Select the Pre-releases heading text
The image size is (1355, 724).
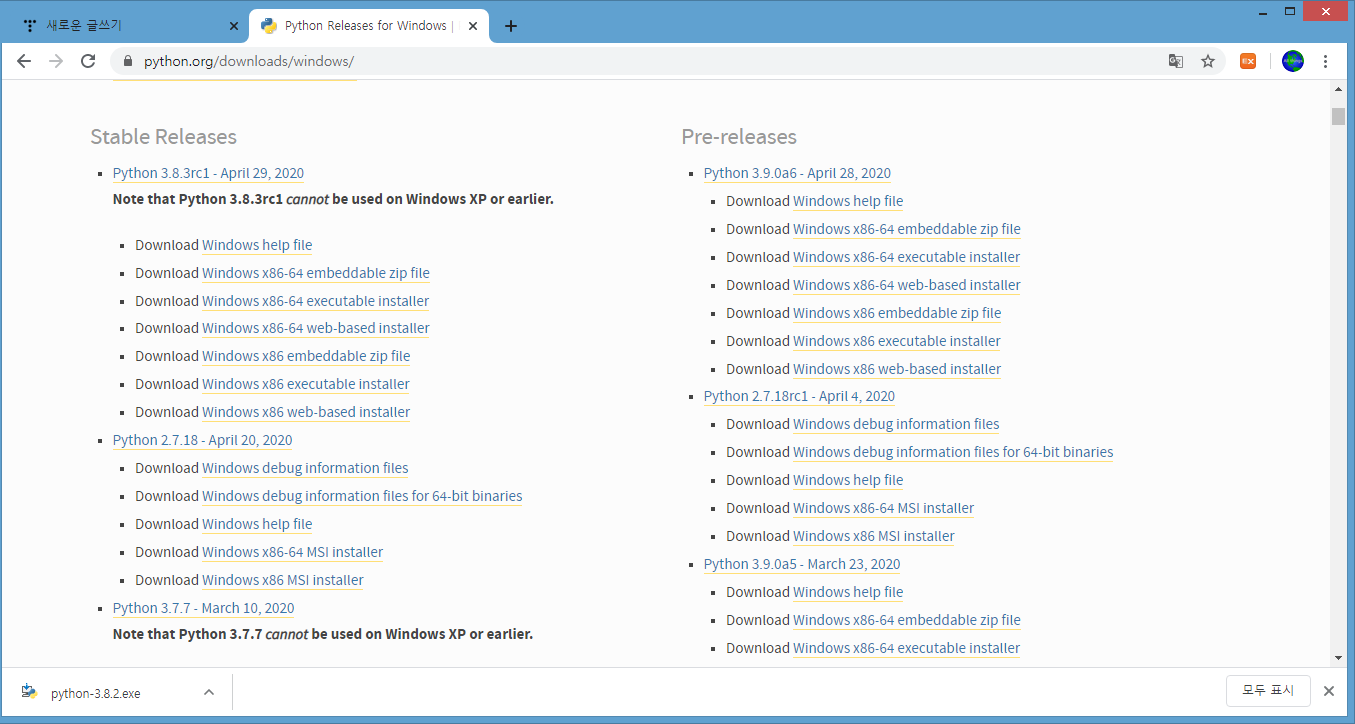point(739,137)
